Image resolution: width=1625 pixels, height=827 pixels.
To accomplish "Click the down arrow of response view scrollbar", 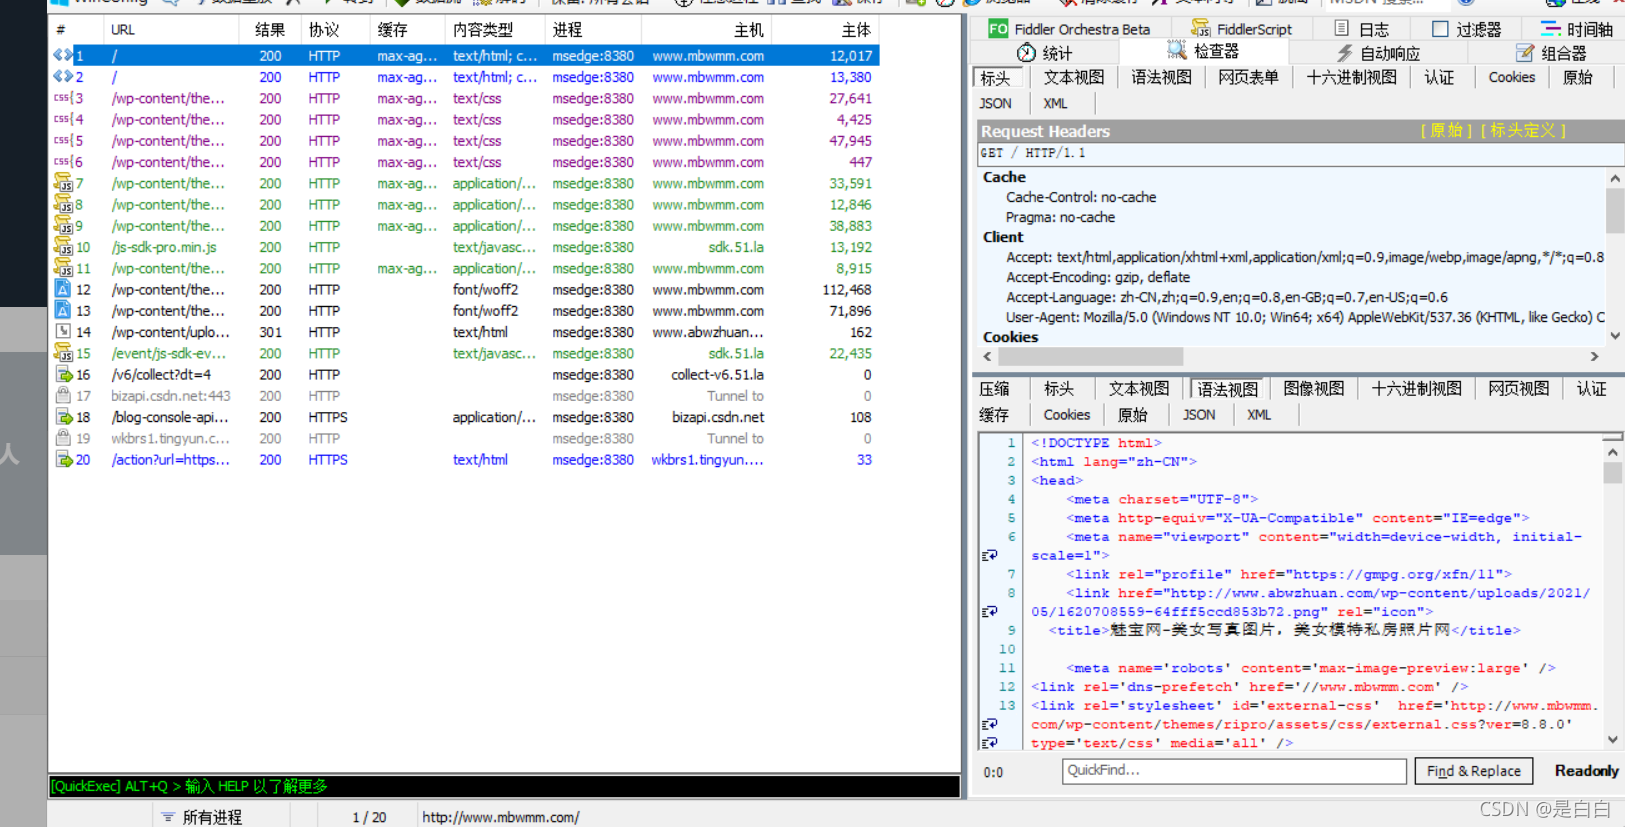I will tap(1613, 740).
